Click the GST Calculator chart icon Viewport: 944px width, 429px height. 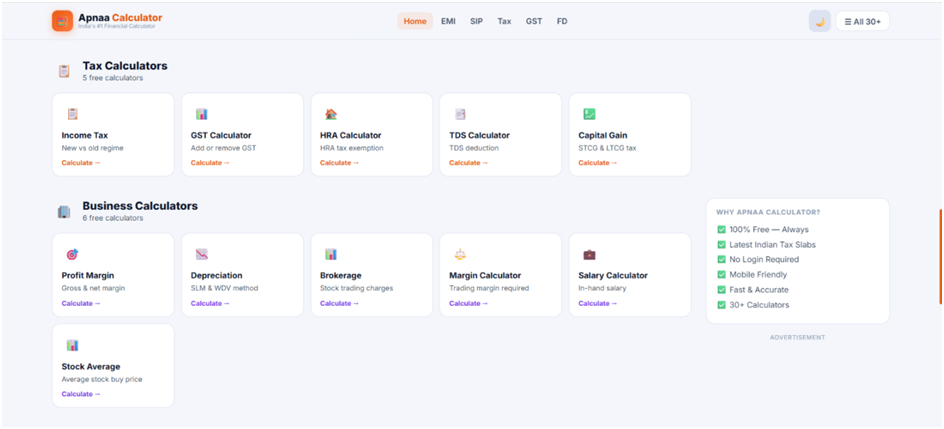coord(201,114)
